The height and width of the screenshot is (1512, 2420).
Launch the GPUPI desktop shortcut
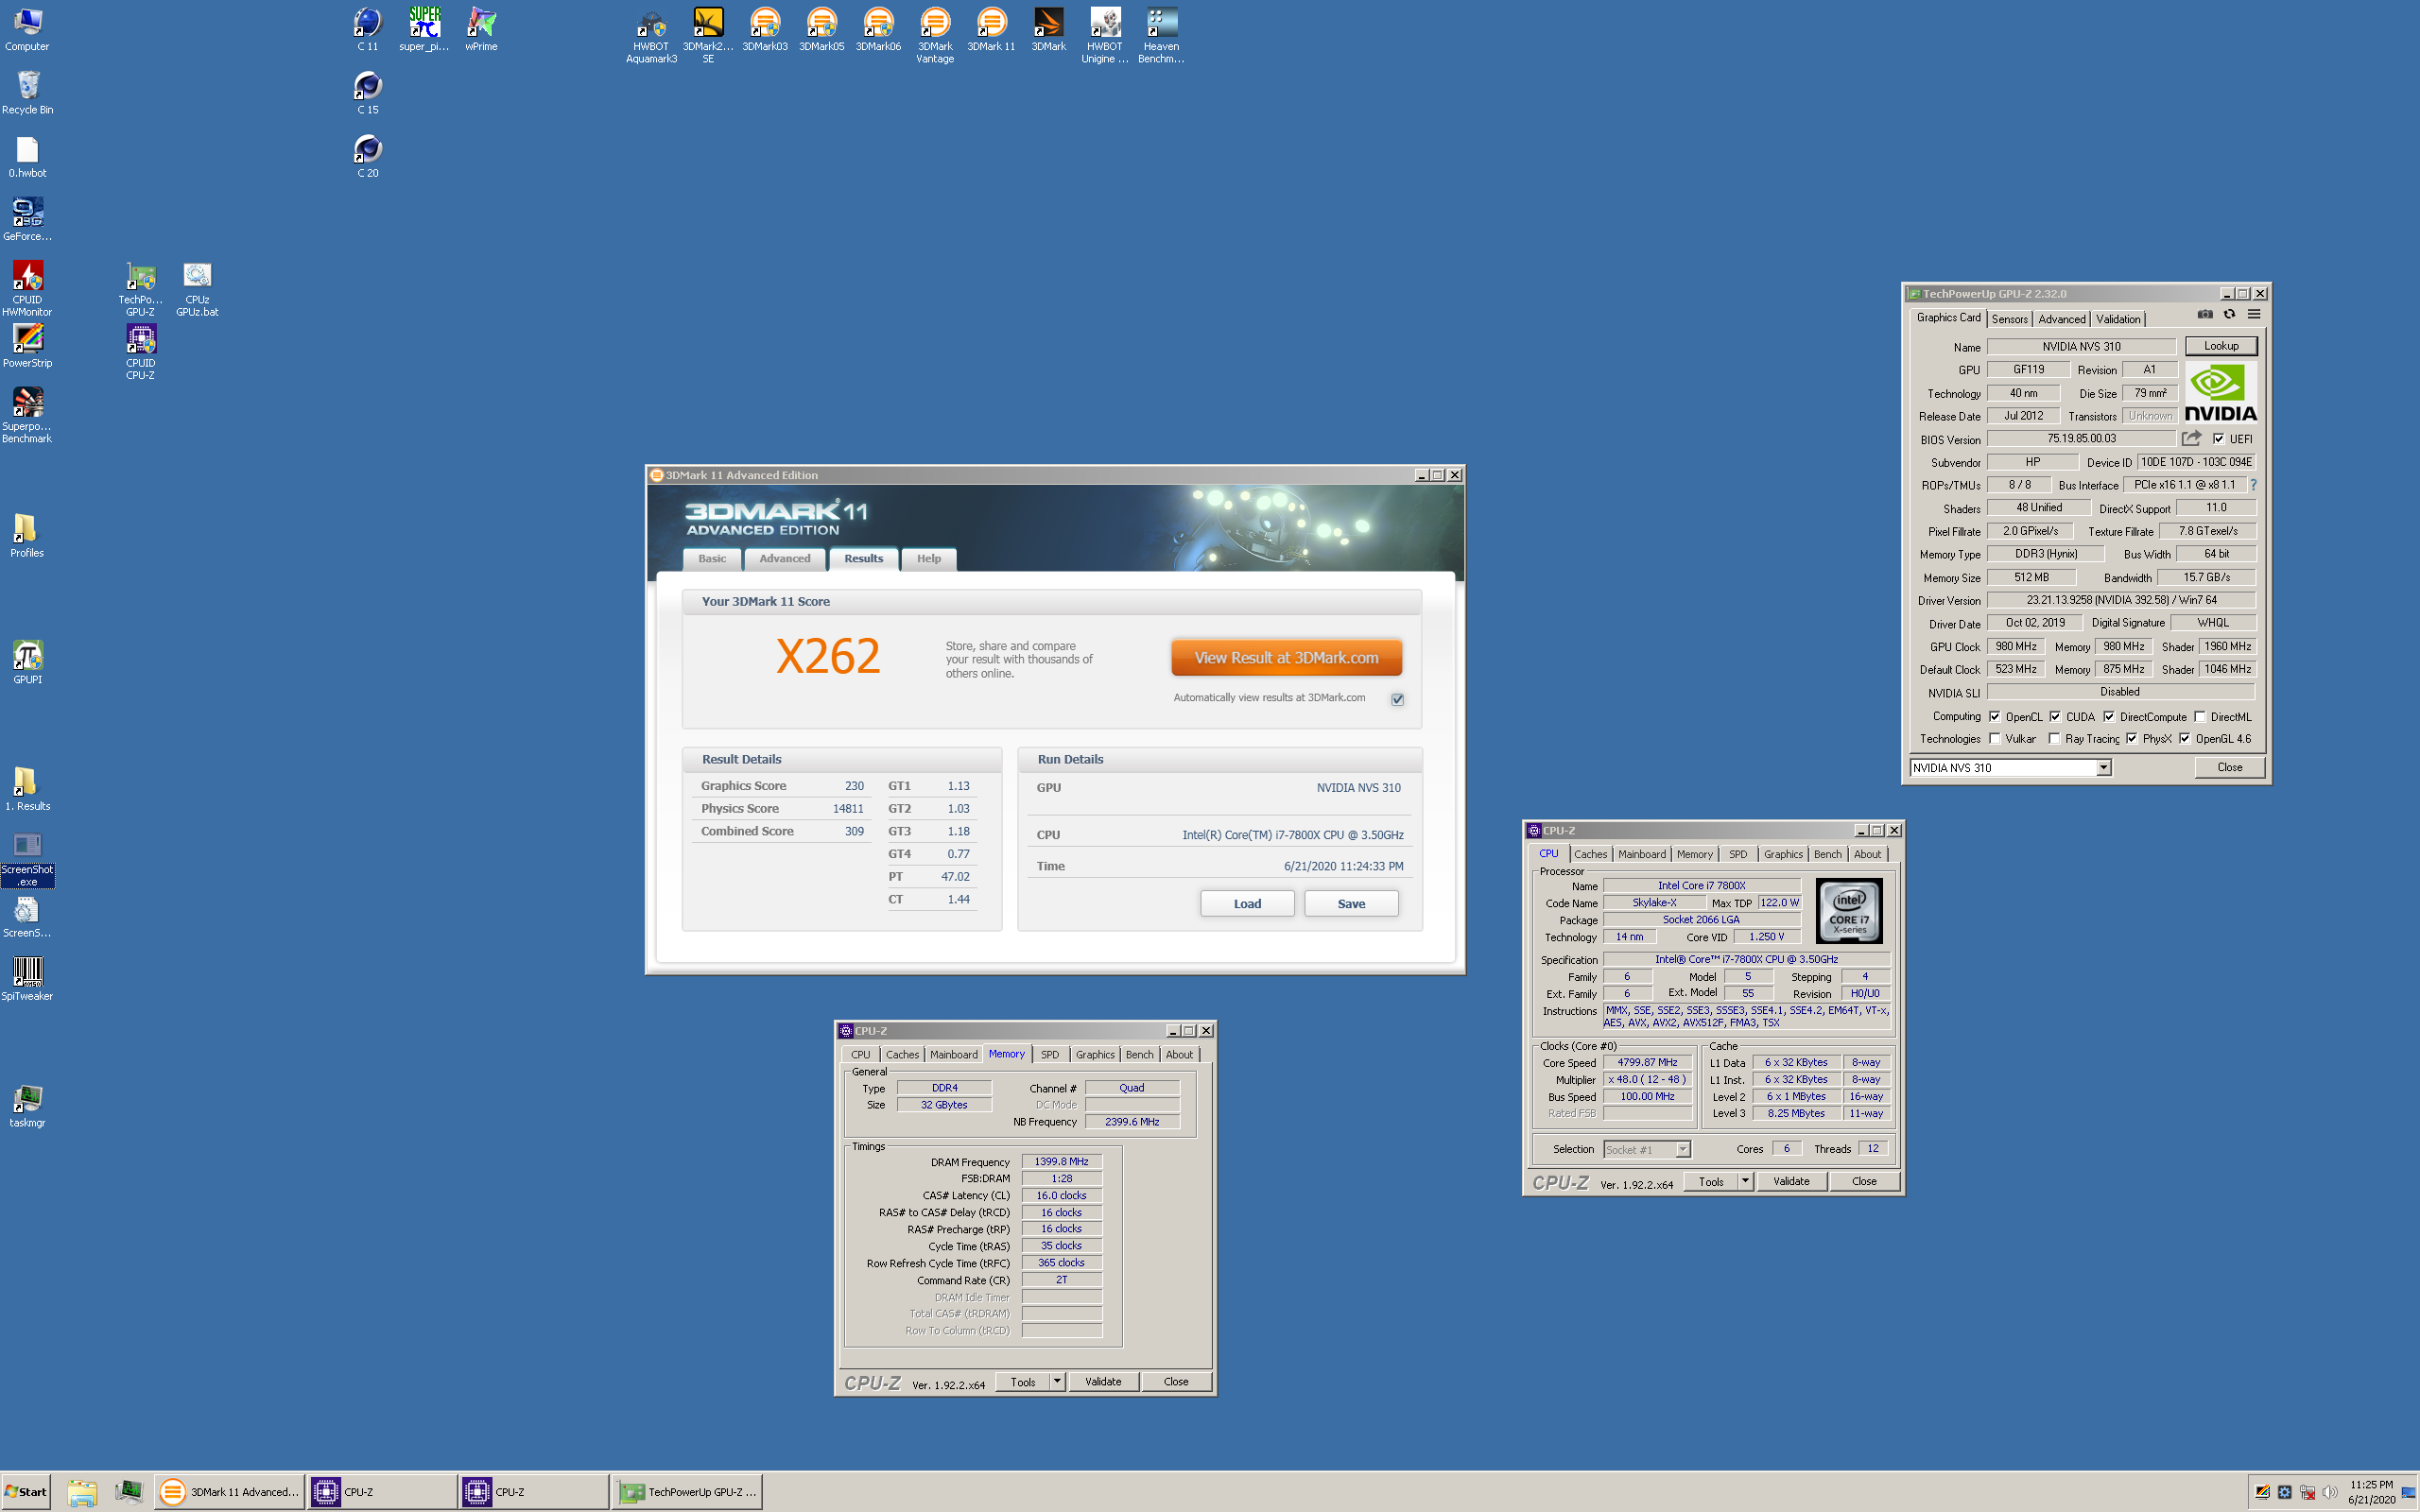coord(27,663)
